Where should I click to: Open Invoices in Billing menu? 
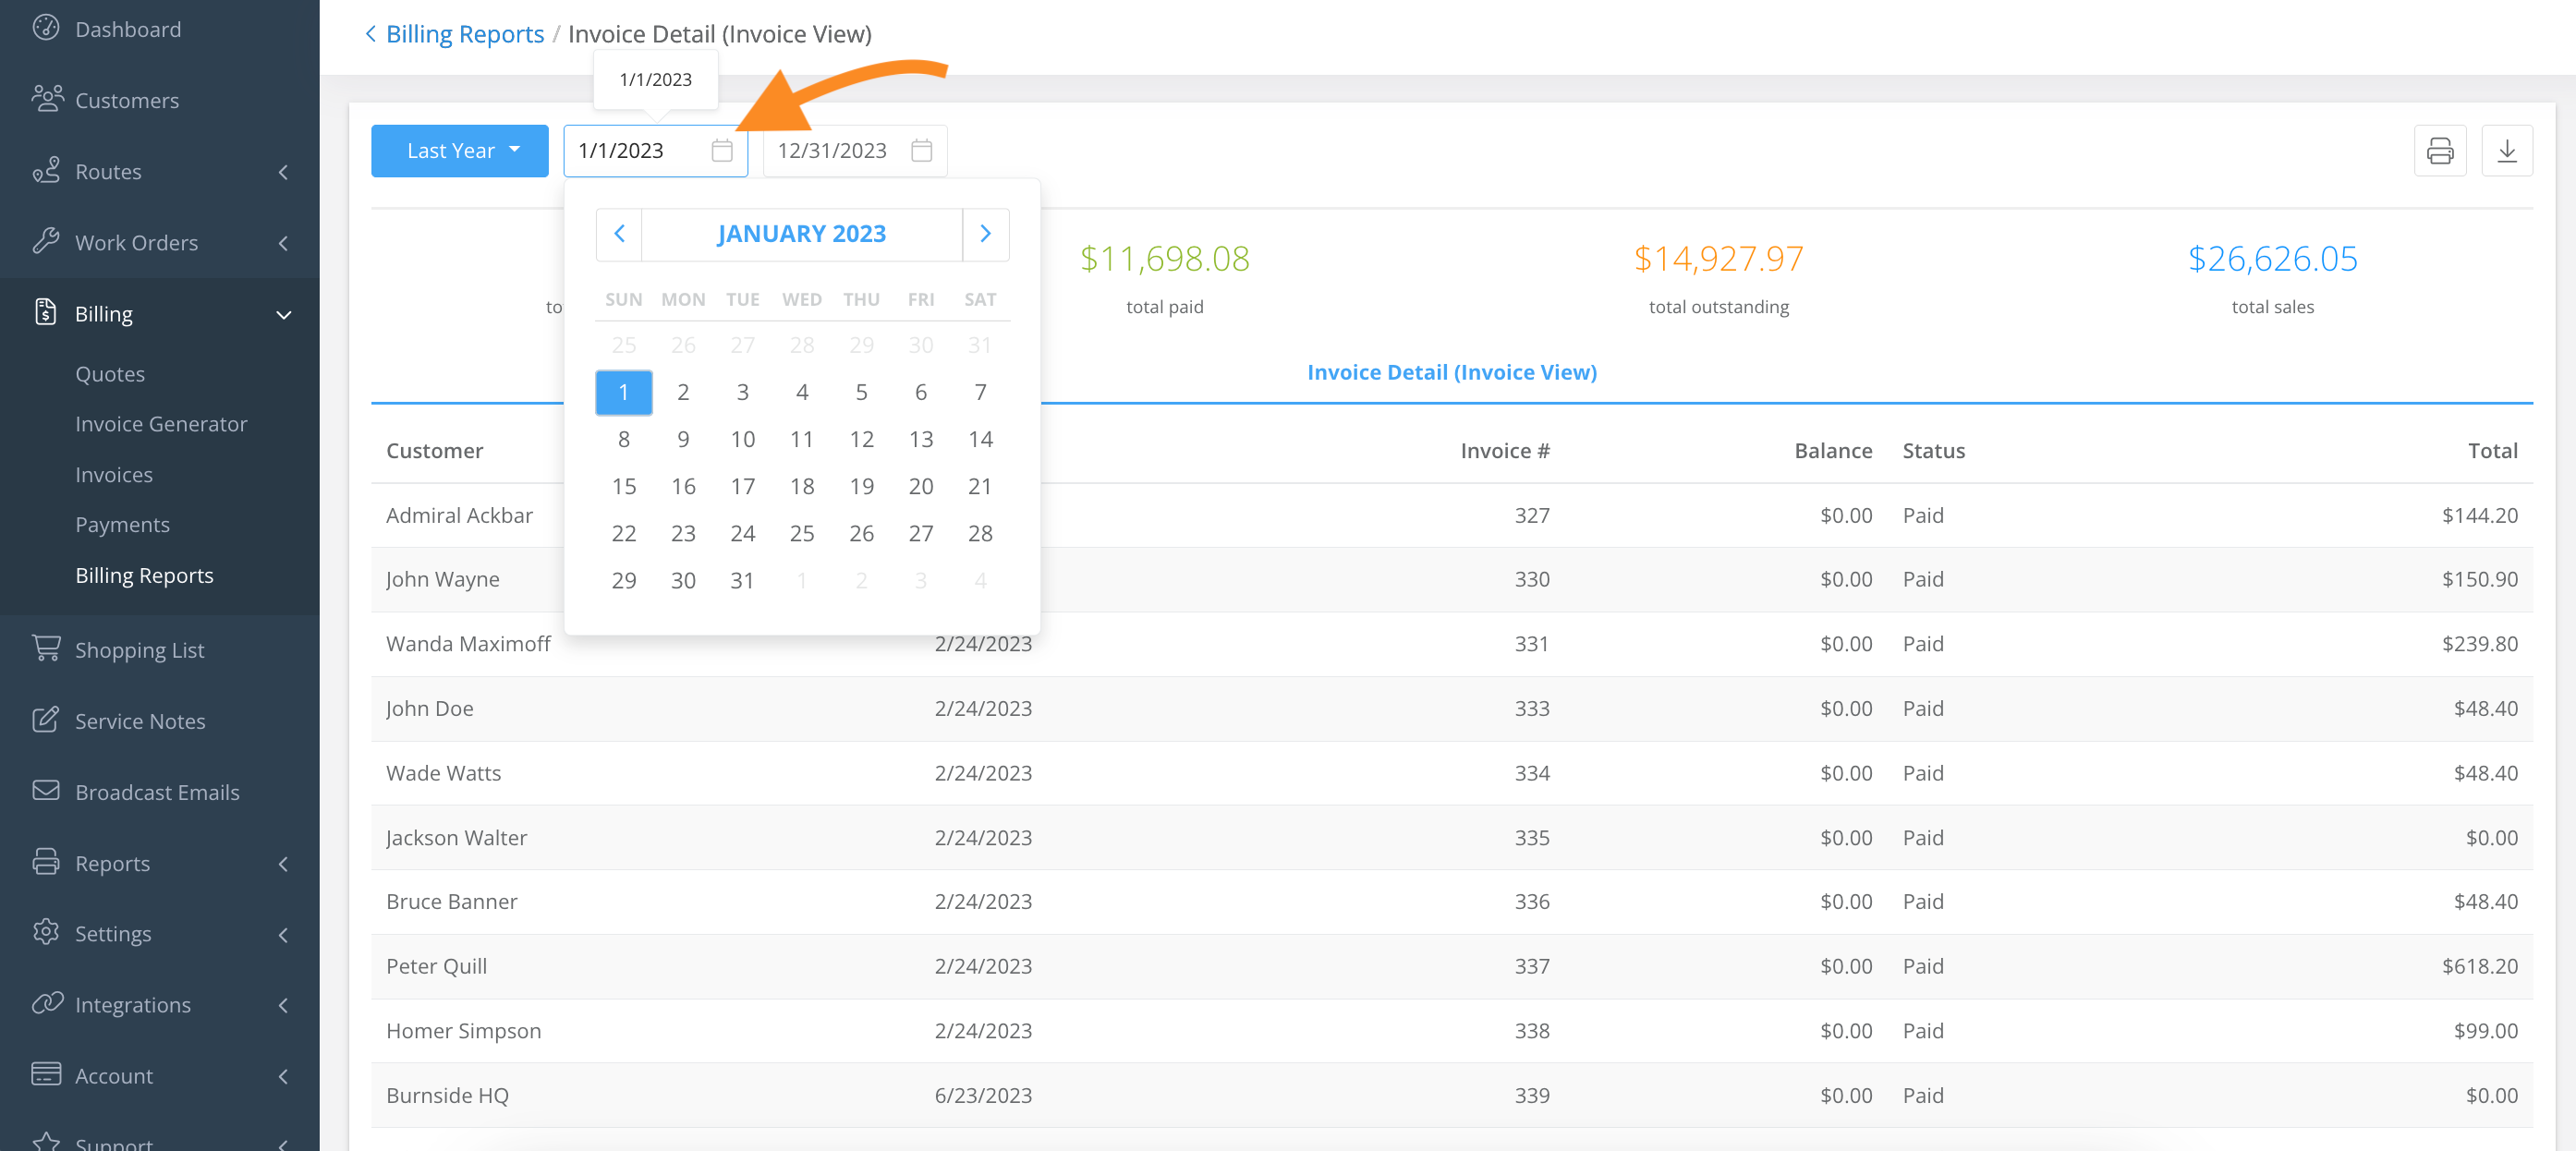coord(114,475)
